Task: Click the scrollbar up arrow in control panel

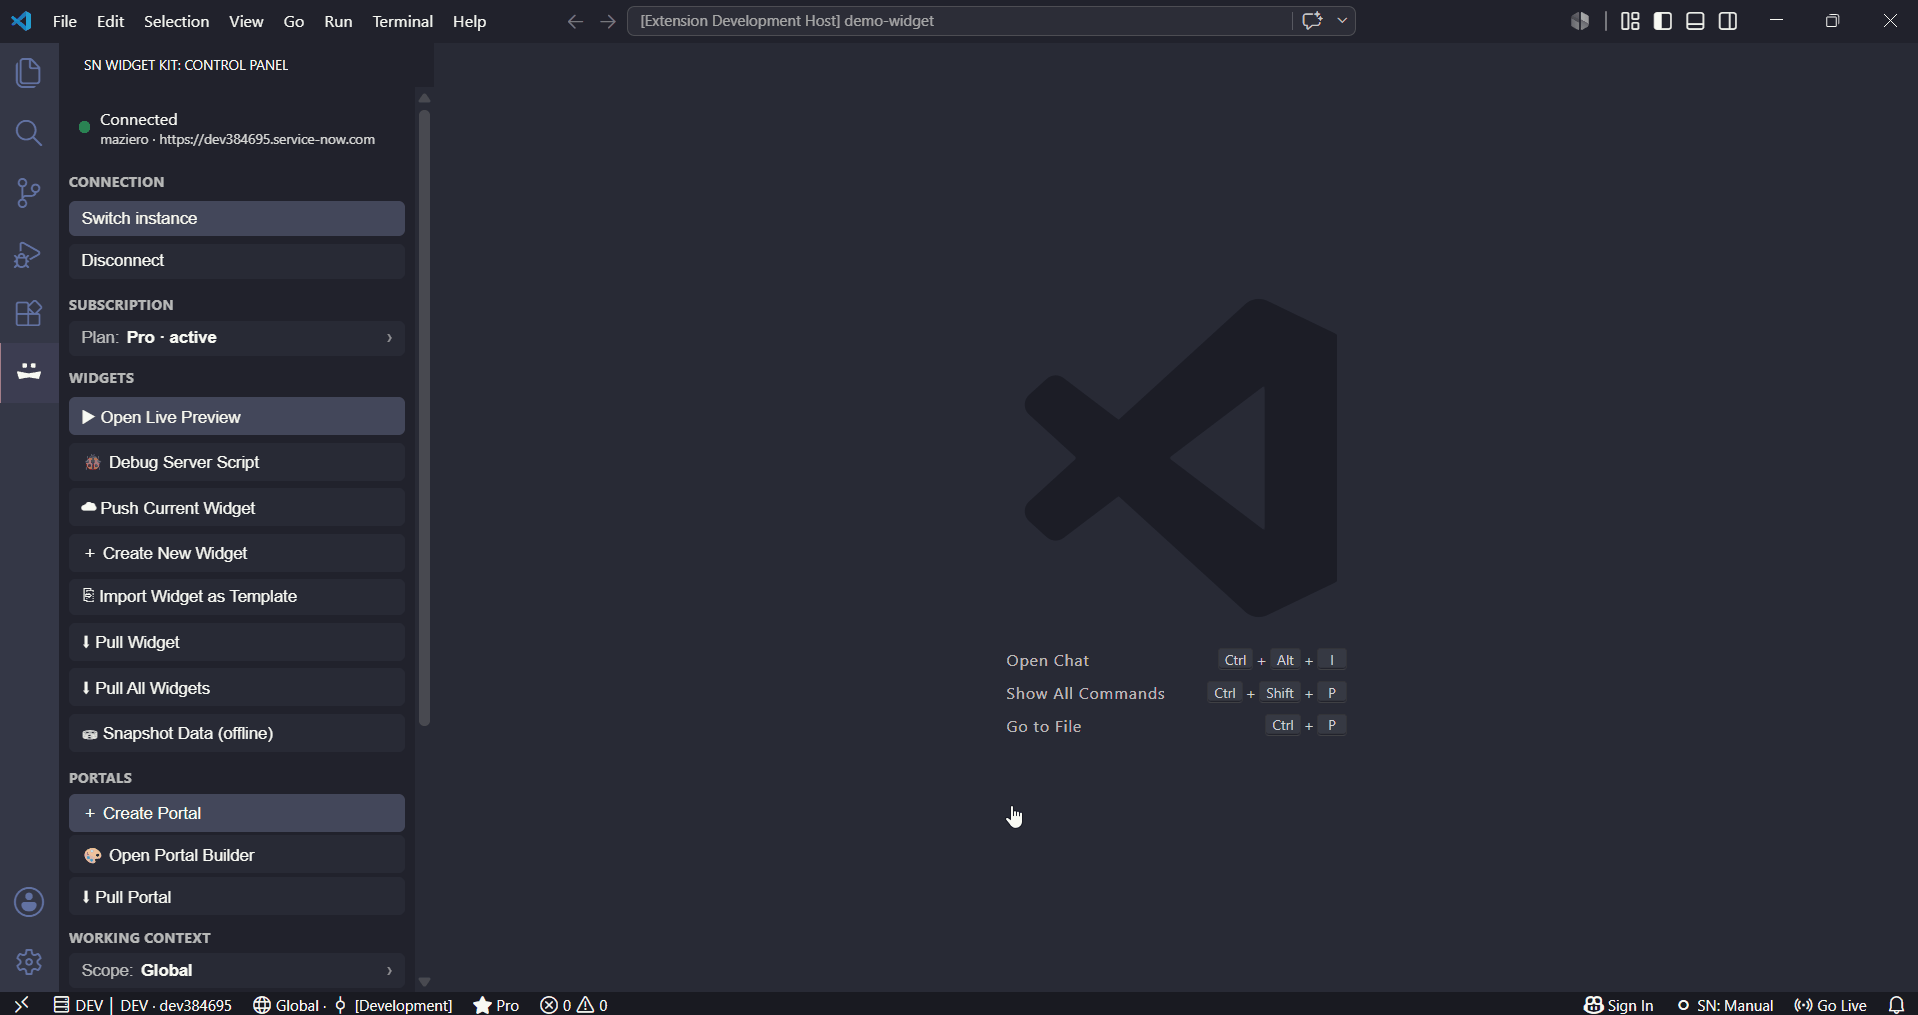Action: tap(424, 97)
